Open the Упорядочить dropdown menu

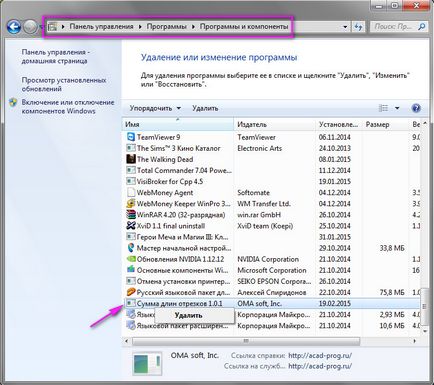point(155,108)
